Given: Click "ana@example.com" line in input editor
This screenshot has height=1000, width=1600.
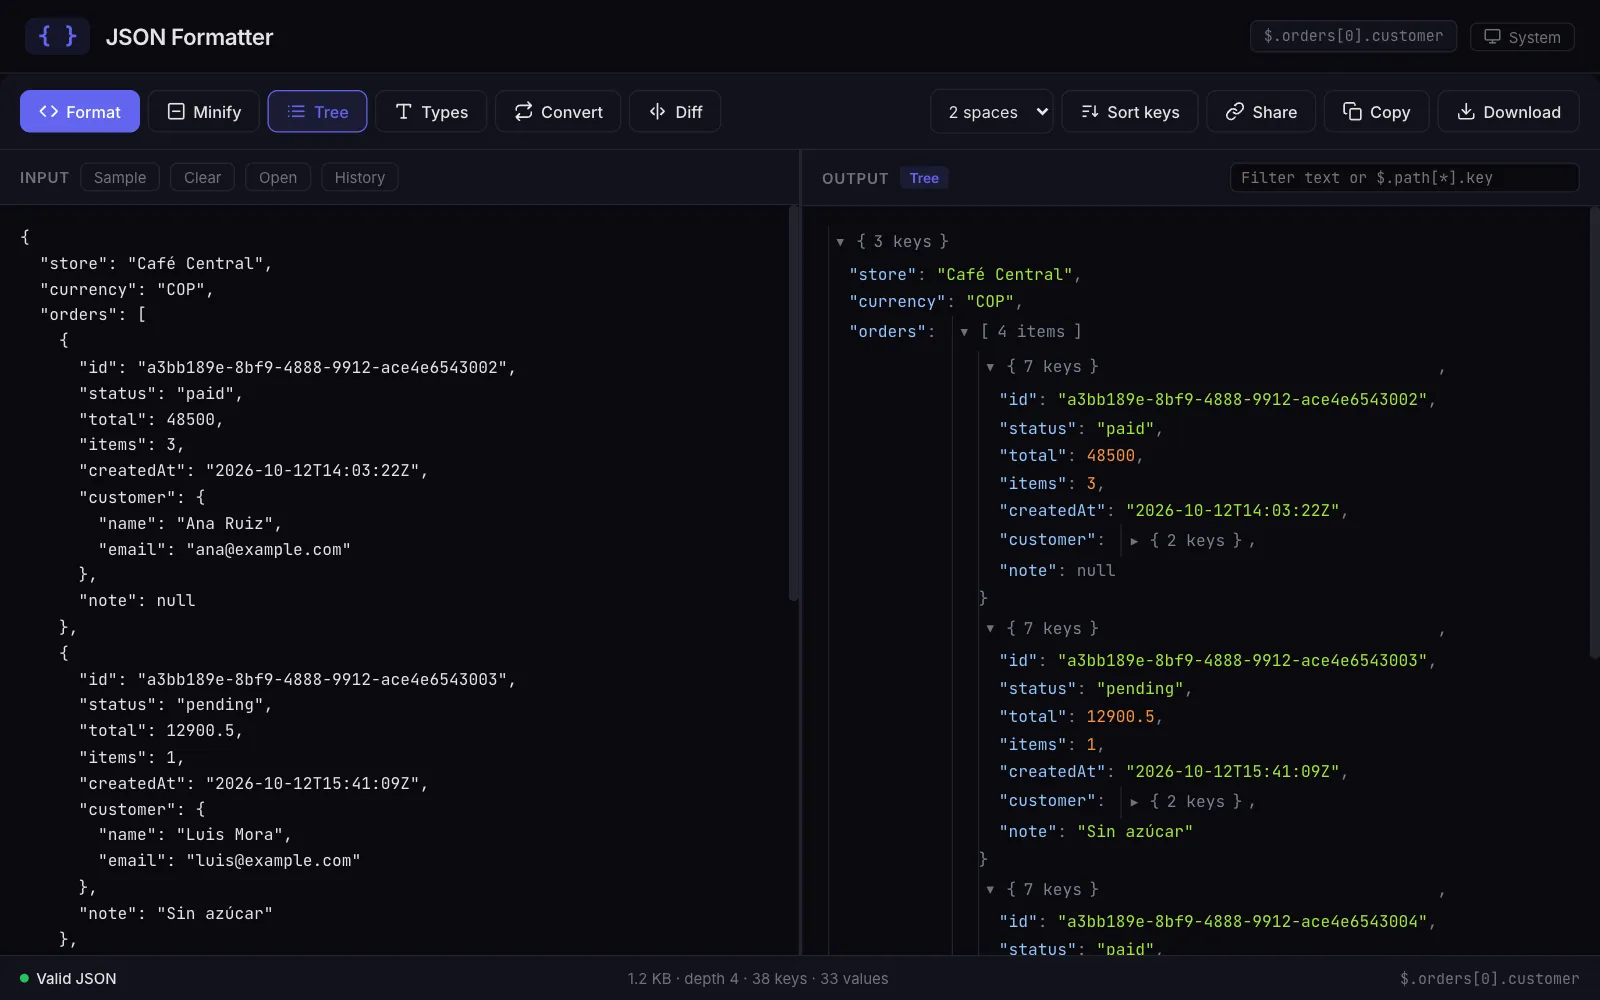Looking at the screenshot, I should 225,549.
